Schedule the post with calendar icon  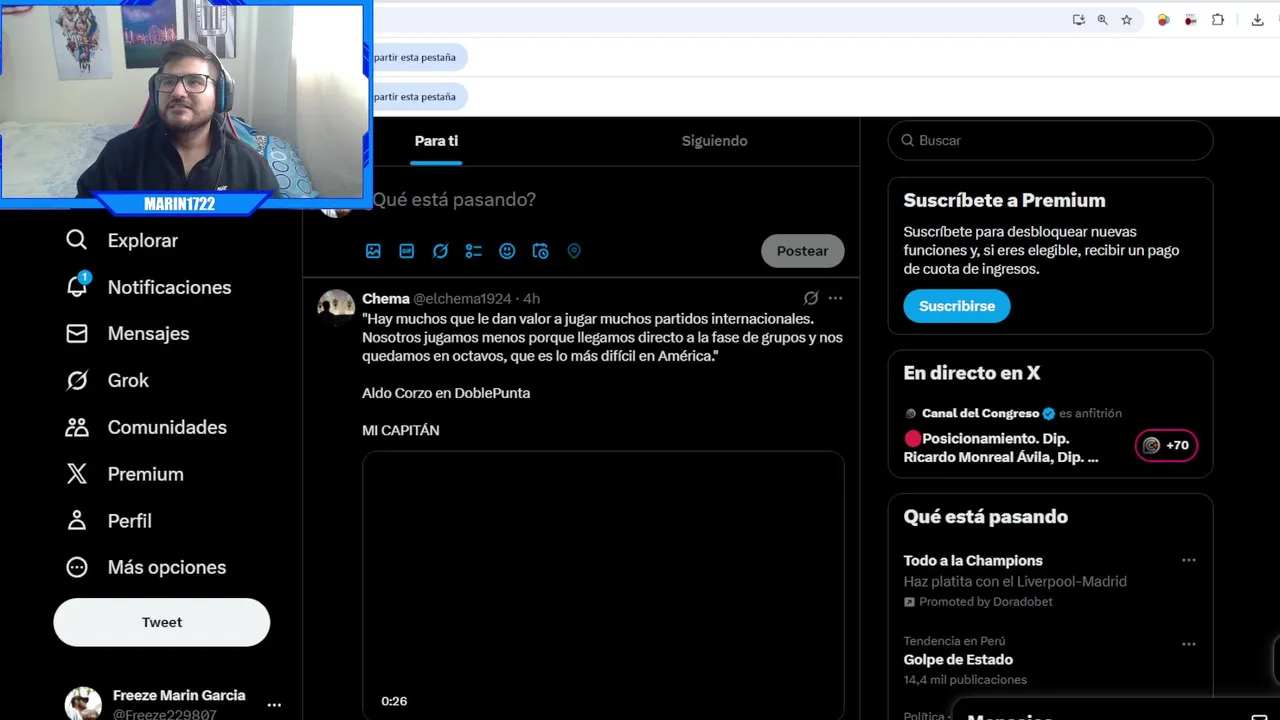(541, 251)
